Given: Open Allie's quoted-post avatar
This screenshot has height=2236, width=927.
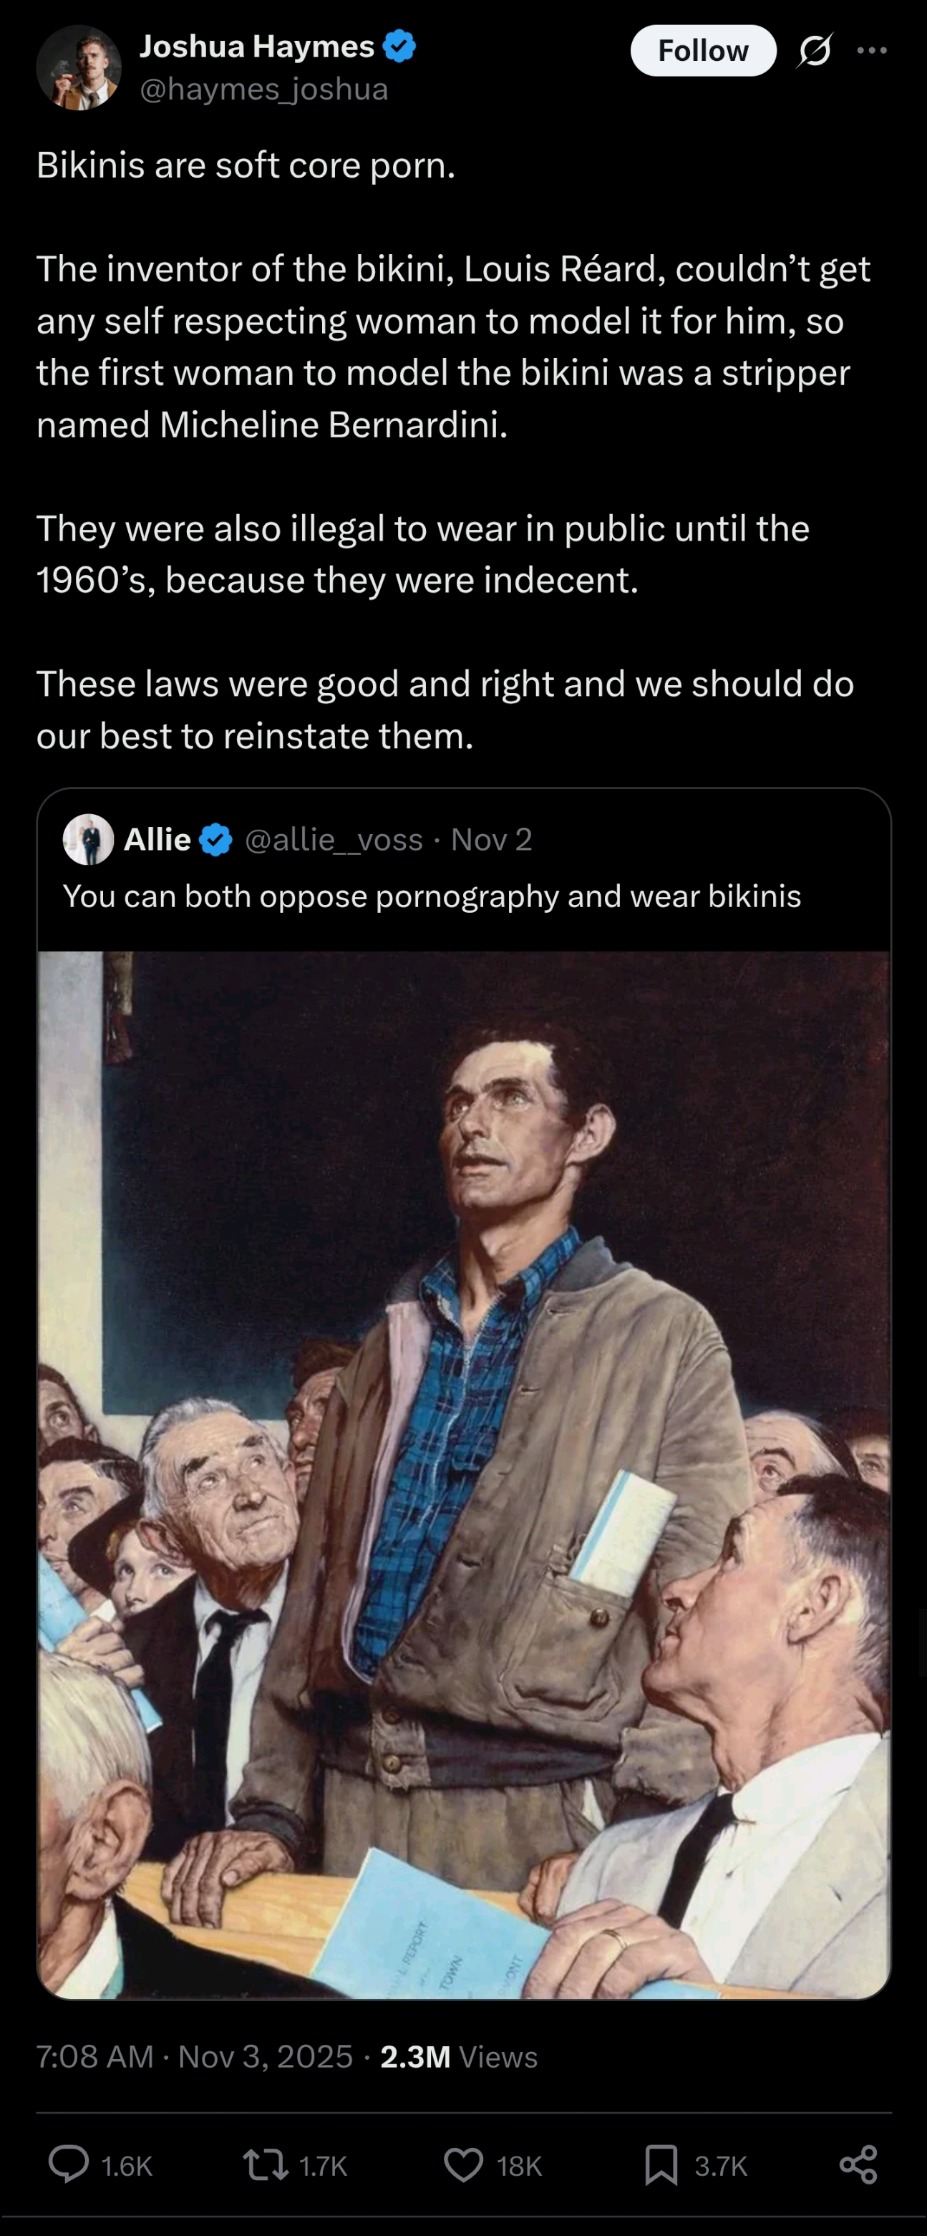Looking at the screenshot, I should 88,839.
